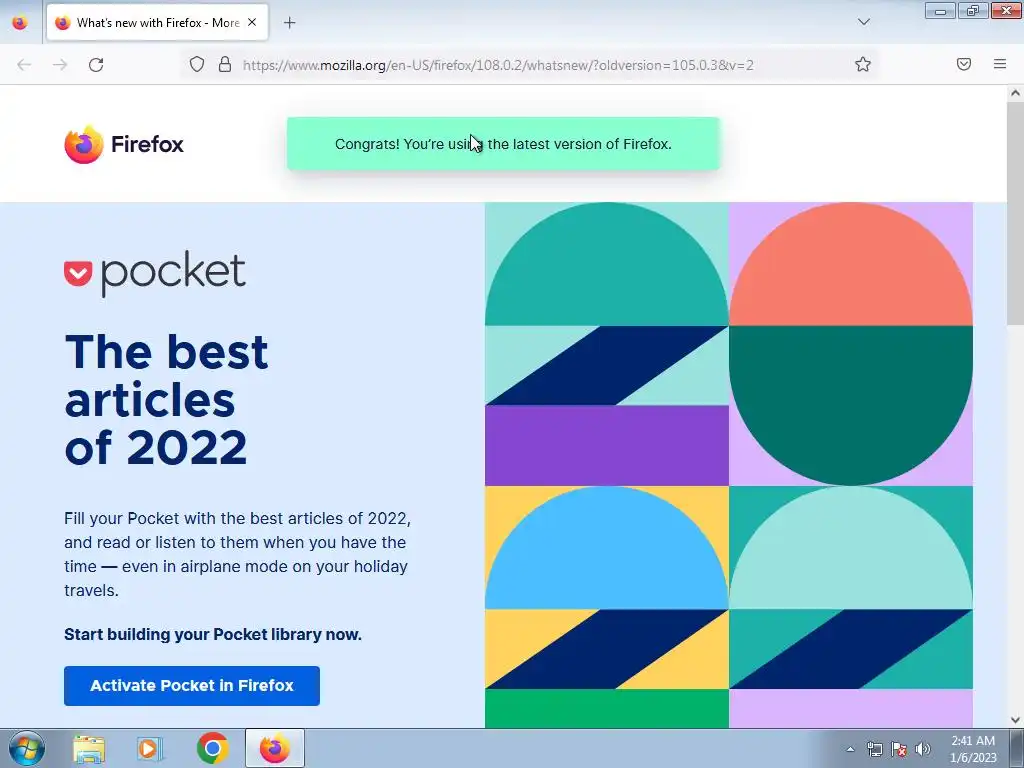Click the Pocket logo on page
Screen dimensions: 1024x768
[x=155, y=273]
